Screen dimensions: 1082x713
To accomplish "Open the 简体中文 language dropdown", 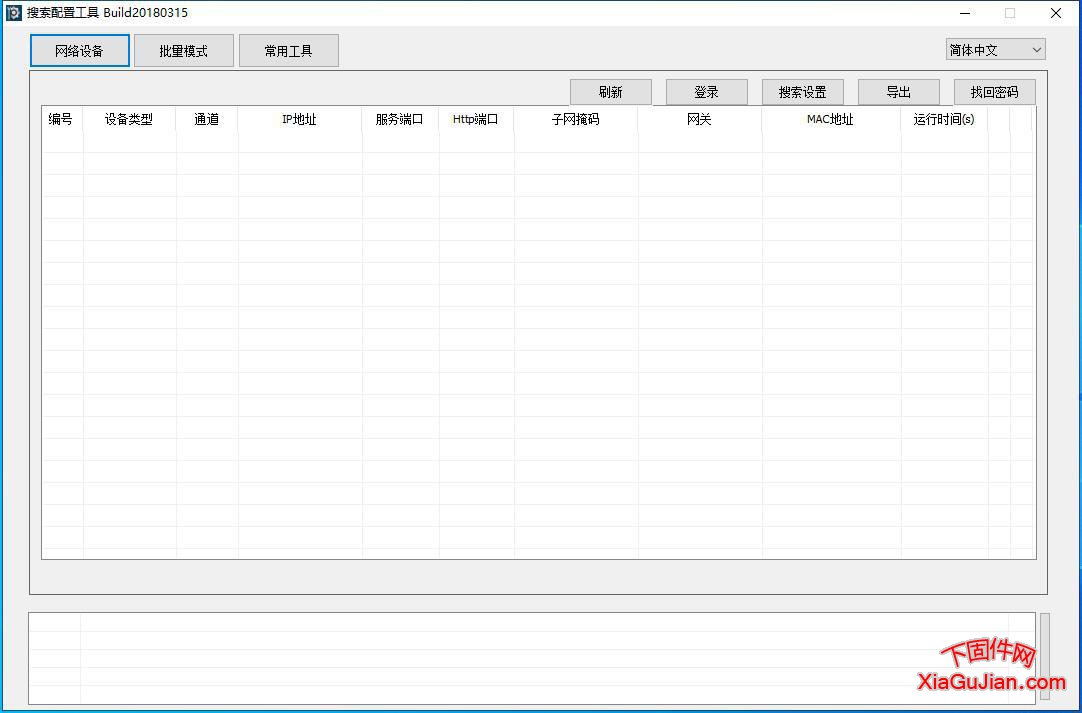I will [x=995, y=48].
